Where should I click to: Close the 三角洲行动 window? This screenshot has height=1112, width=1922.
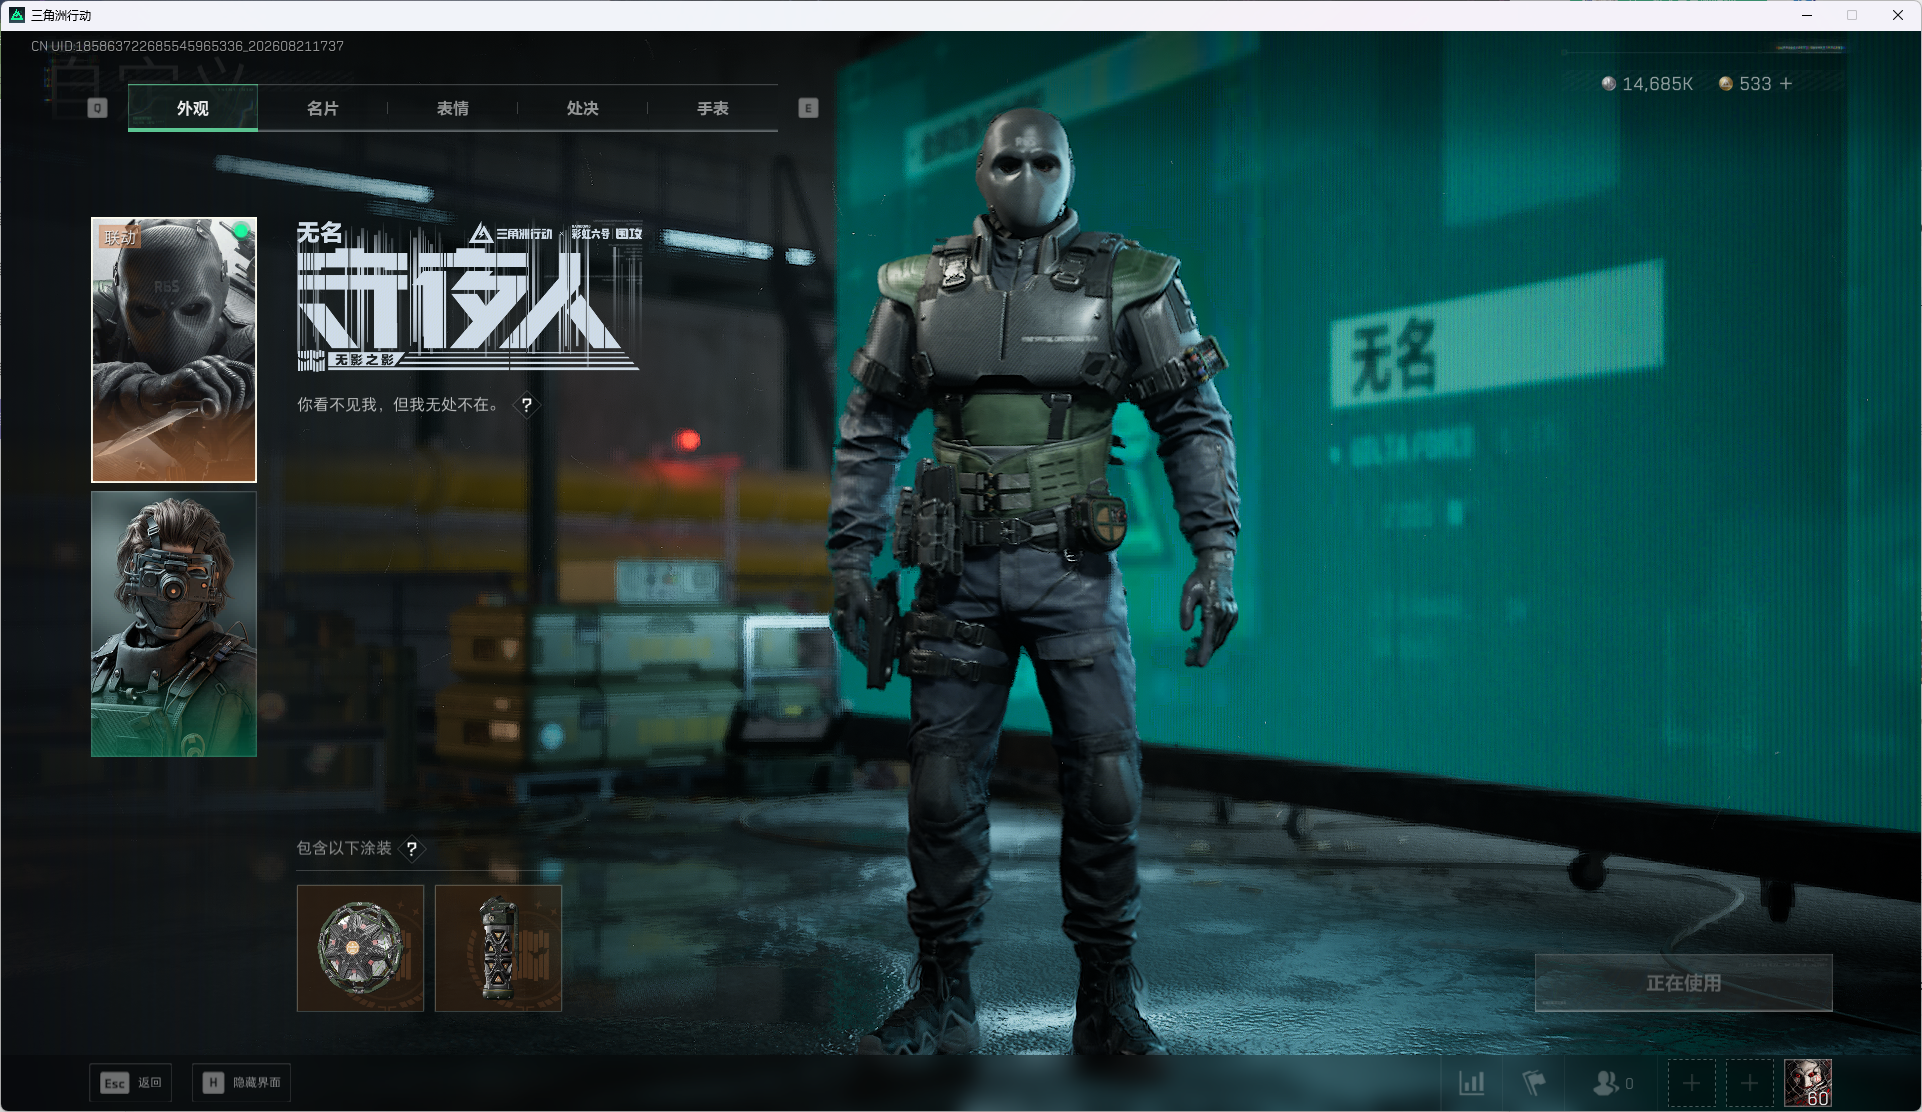tap(1897, 15)
